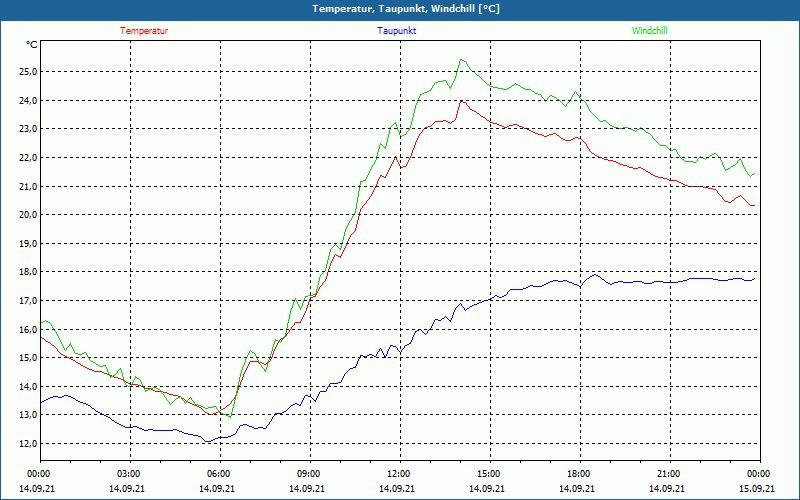
Task: Click the 18,0 y-axis value
Action: pos(28,272)
